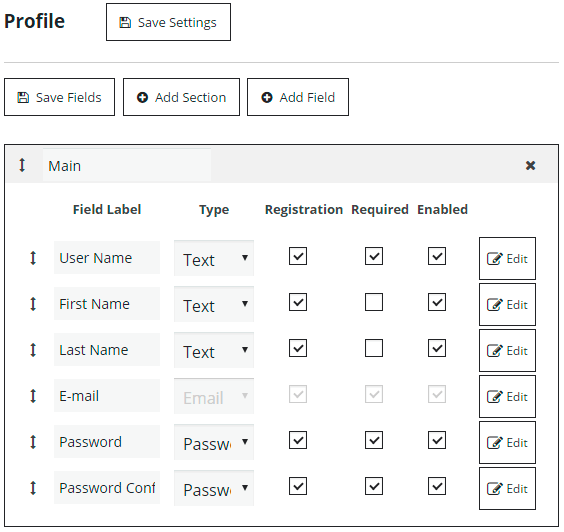This screenshot has height=532, width=564.
Task: Click Edit for the First Name field
Action: point(507,305)
